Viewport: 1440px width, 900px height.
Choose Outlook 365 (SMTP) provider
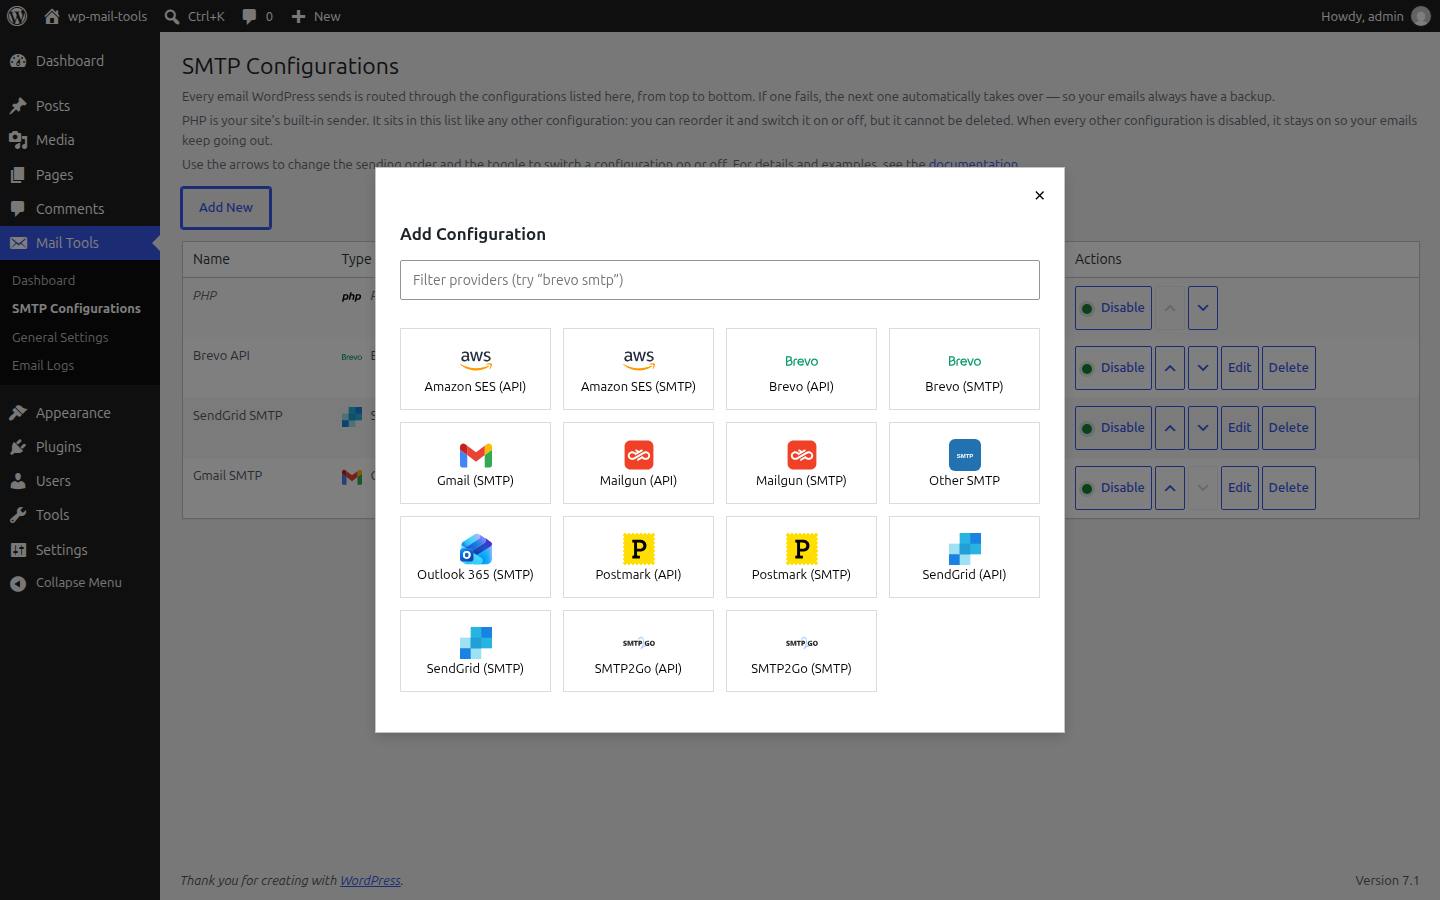[x=475, y=557]
